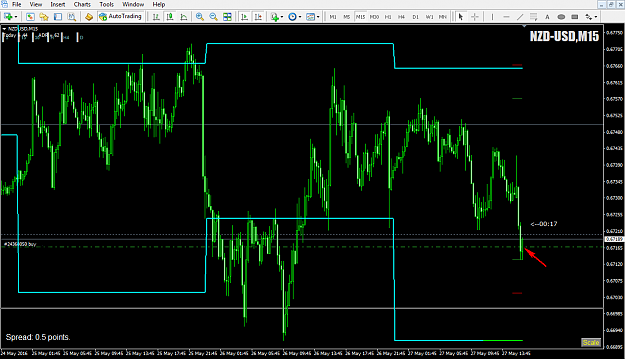Click the '<--00:17' candle timer label
625x360 pixels.
pos(544,224)
